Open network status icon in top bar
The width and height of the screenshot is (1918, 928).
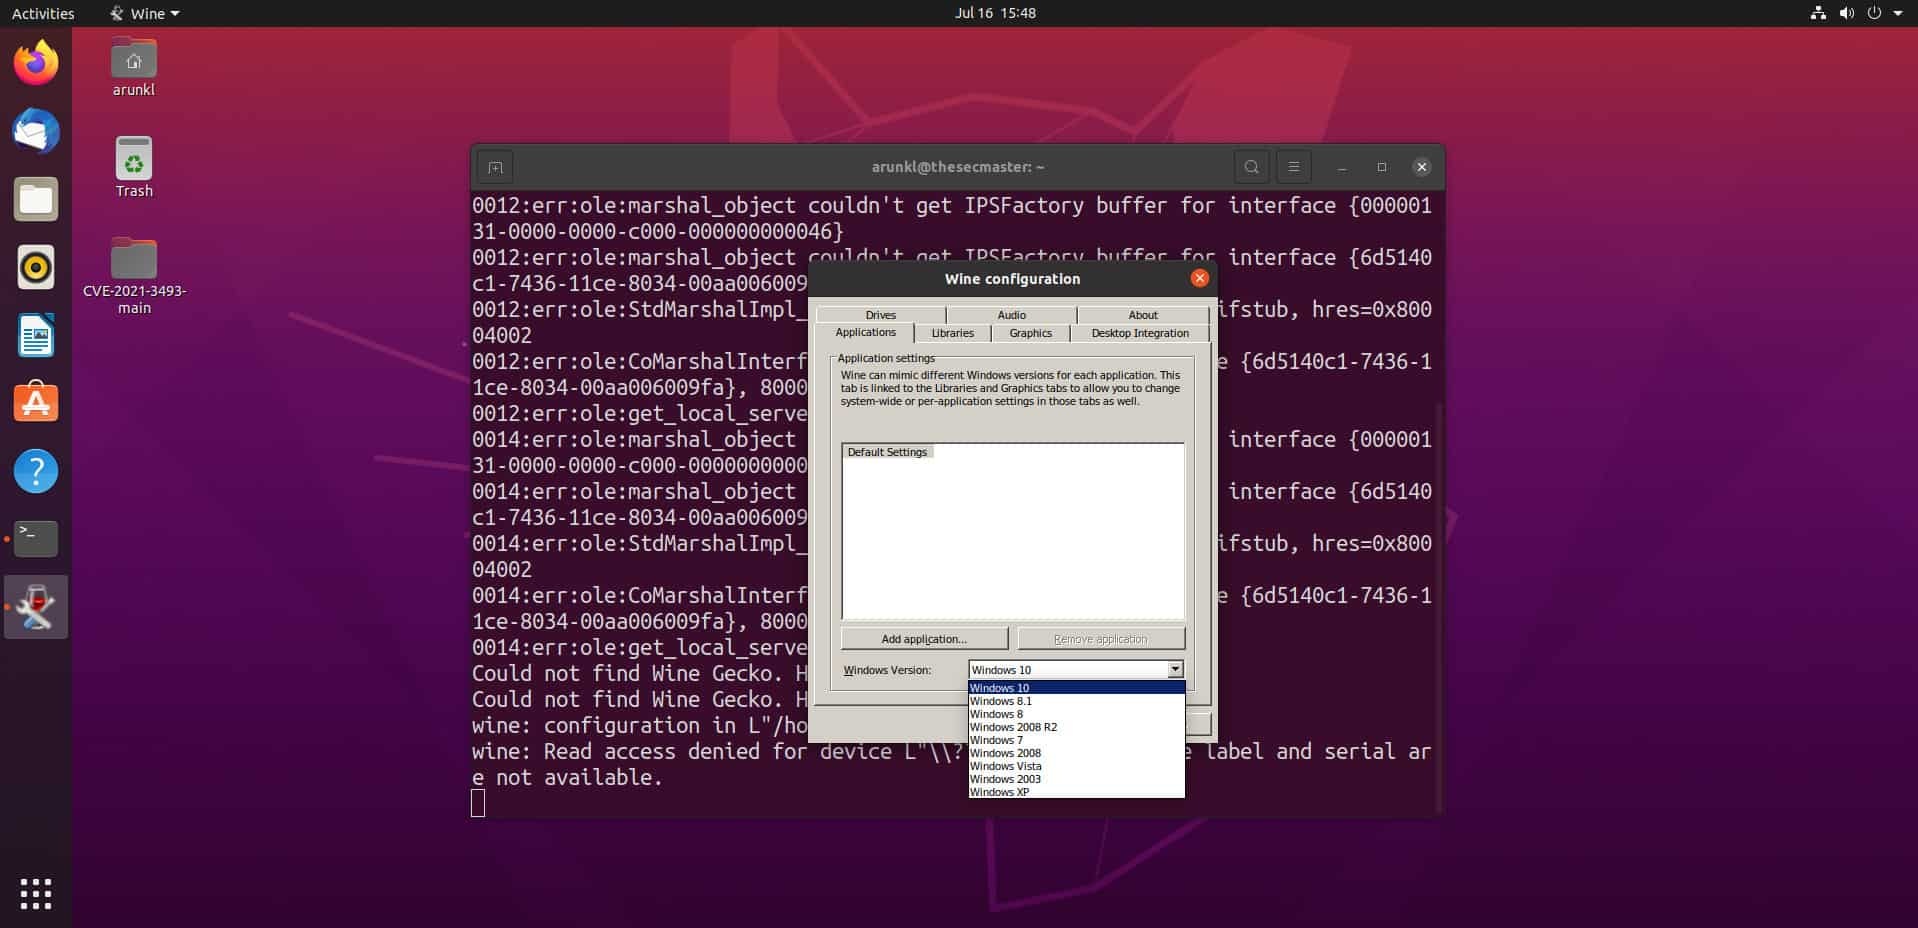coord(1818,13)
